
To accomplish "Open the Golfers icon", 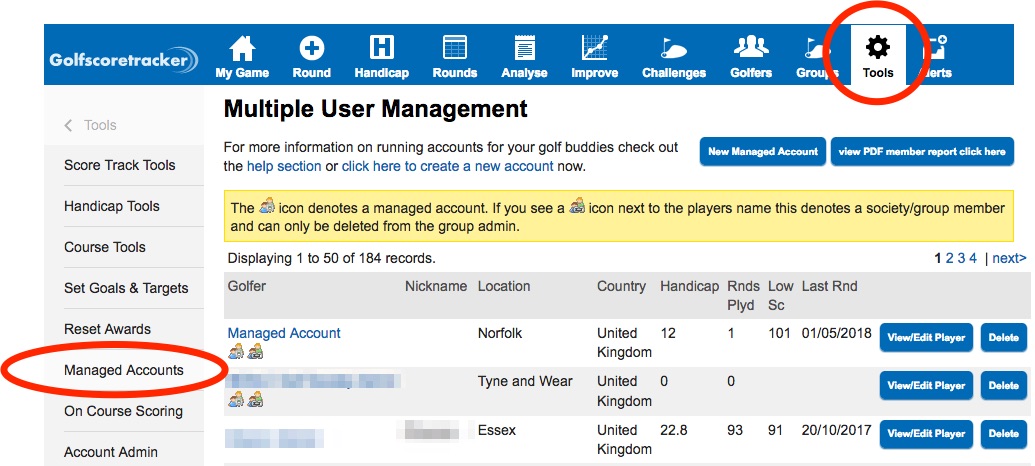I will coord(750,49).
